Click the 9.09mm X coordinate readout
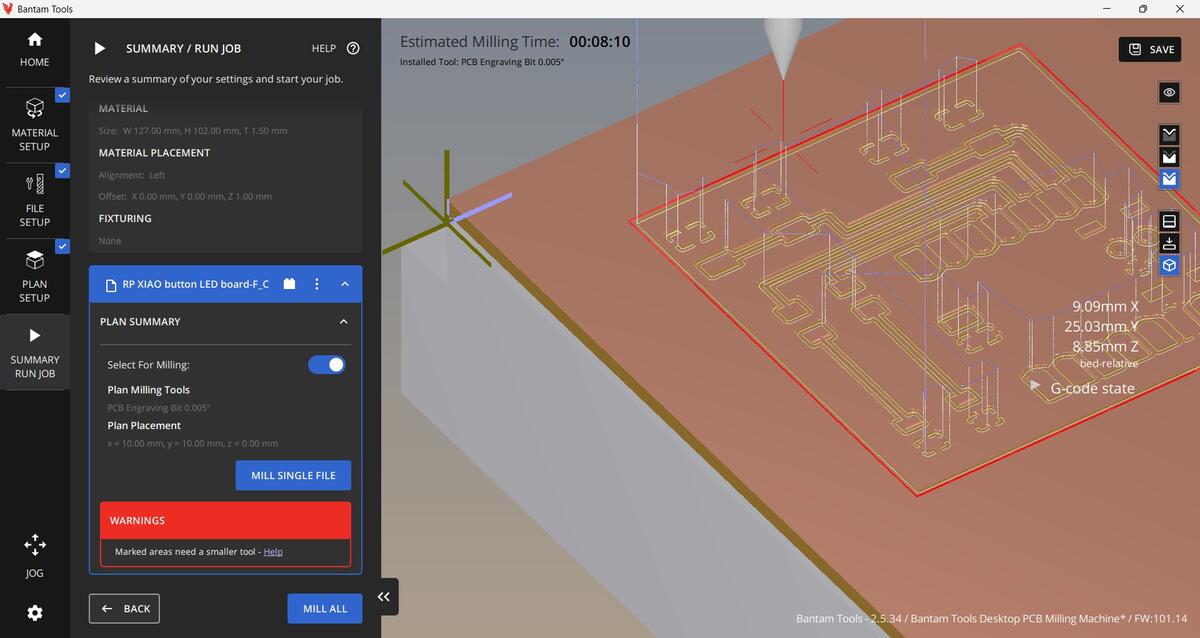This screenshot has width=1200, height=638. [1105, 307]
